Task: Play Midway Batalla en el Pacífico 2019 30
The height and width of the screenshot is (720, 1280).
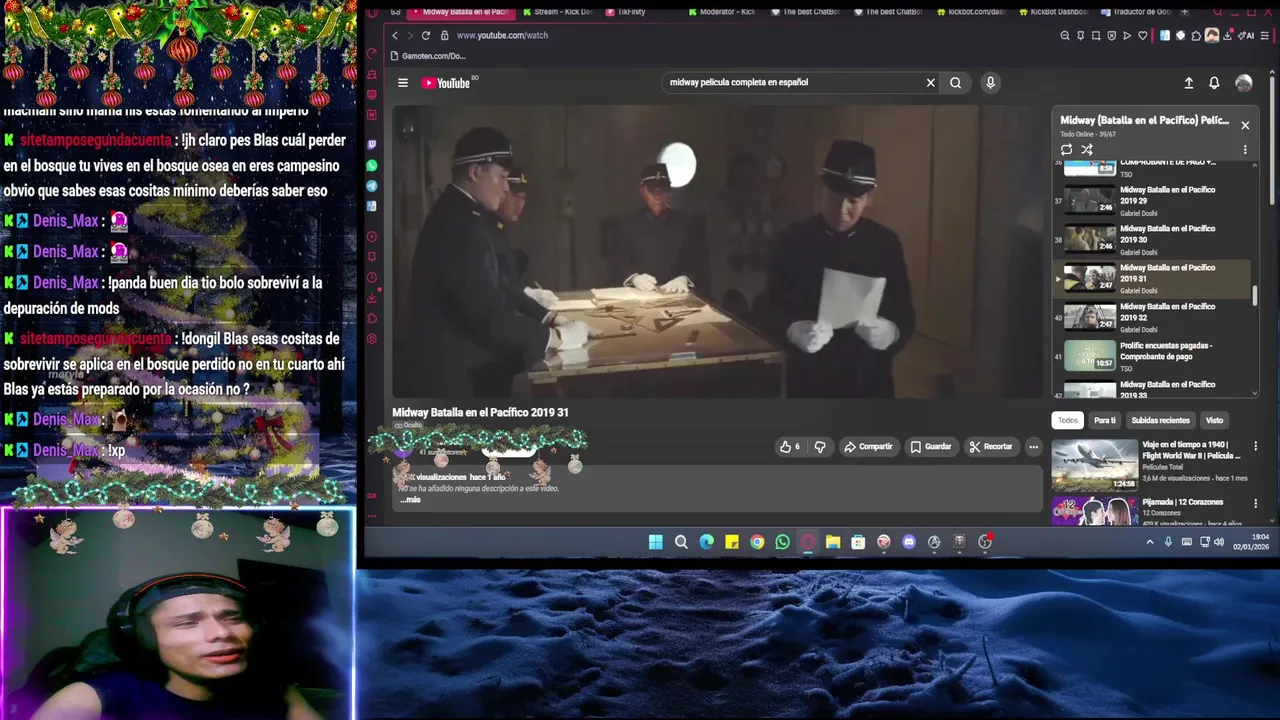Action: [1154, 239]
